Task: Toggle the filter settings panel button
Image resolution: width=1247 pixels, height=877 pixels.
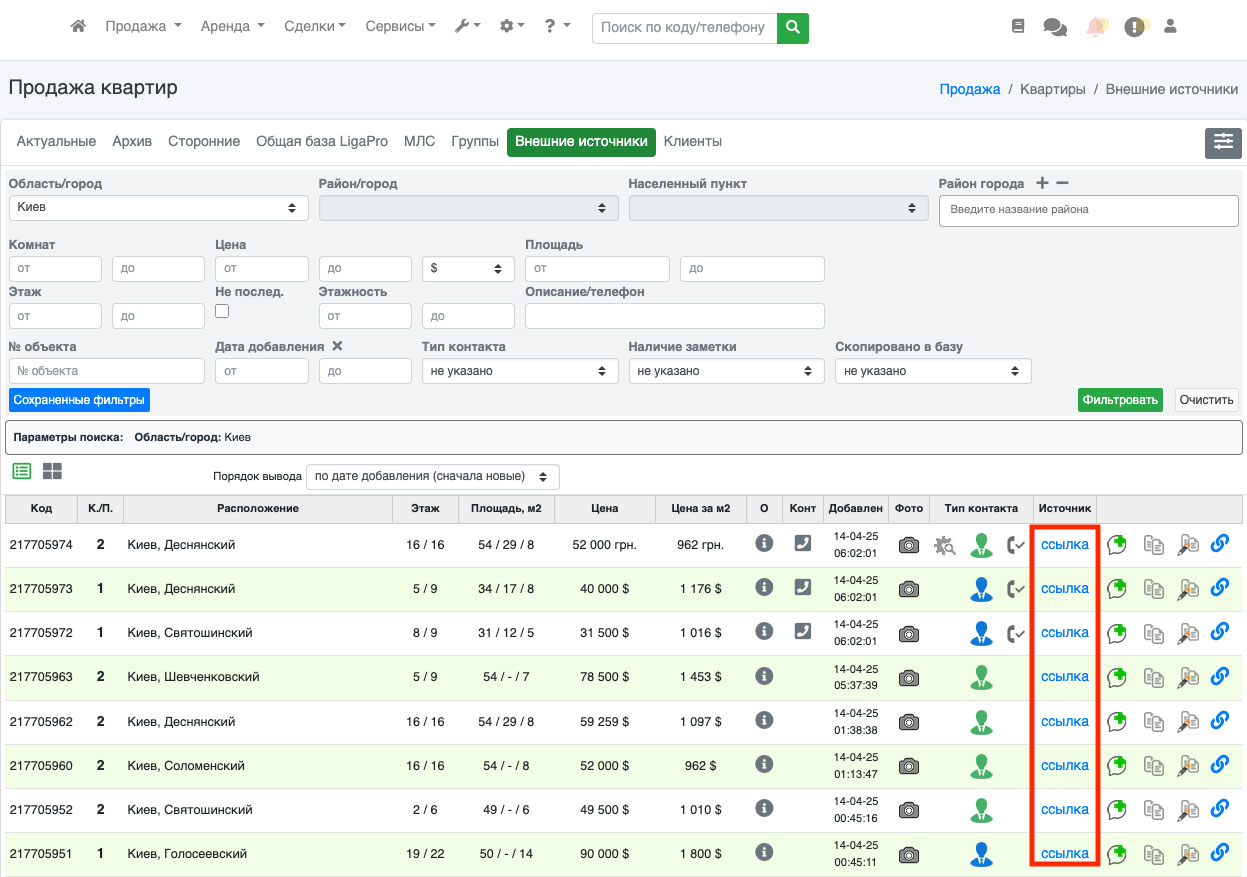Action: coord(1223,143)
